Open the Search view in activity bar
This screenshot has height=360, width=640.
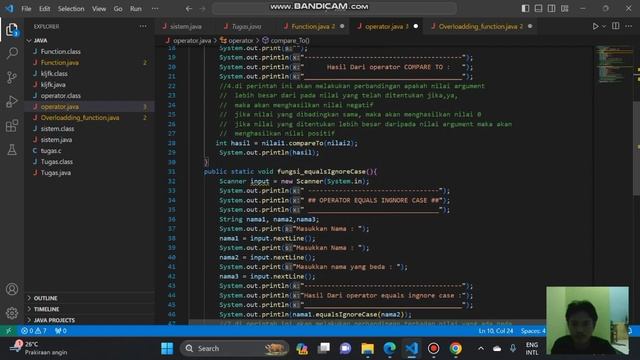(12, 53)
